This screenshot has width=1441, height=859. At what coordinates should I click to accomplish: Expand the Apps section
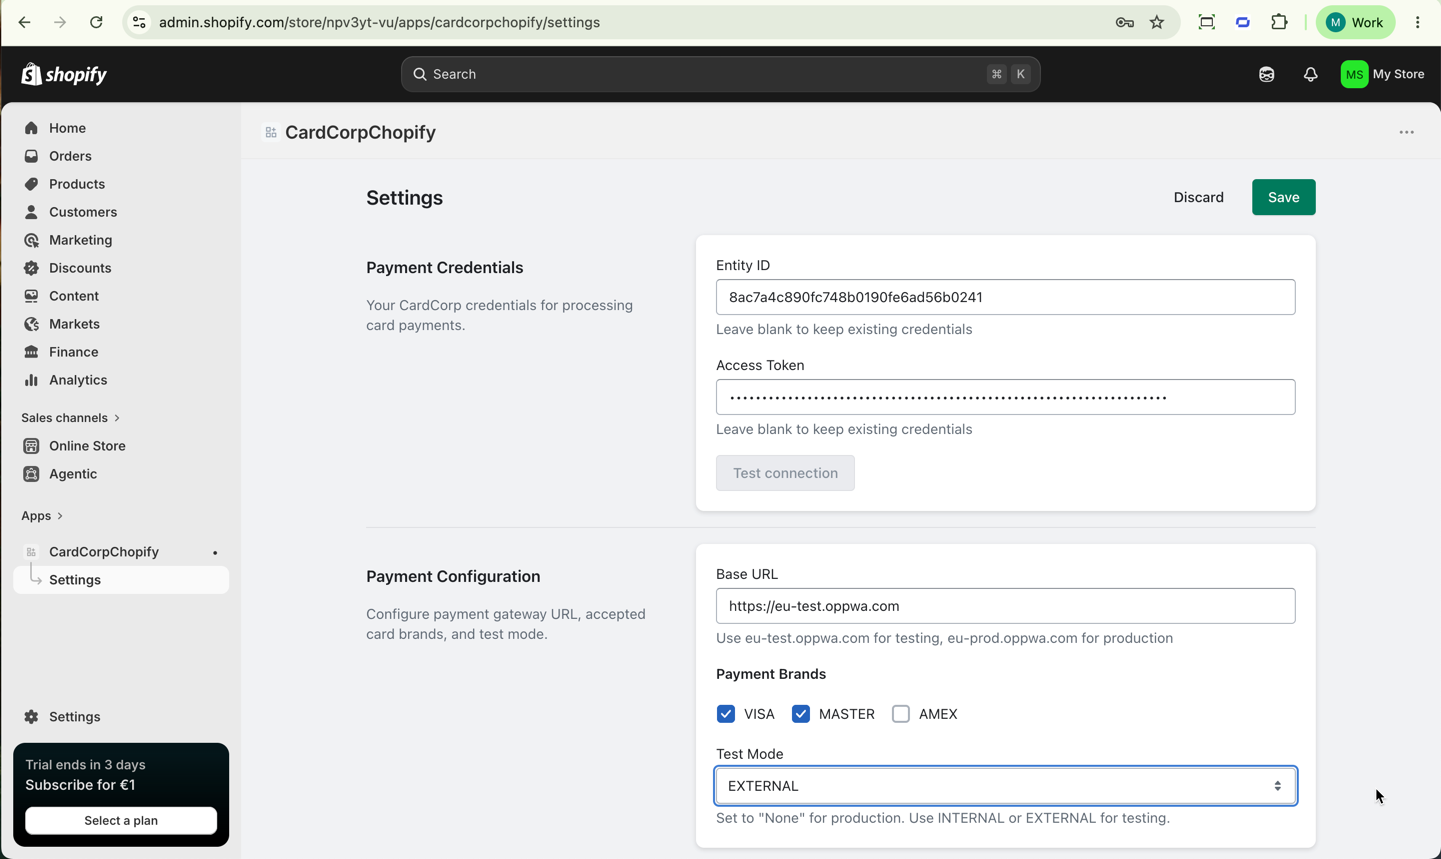tap(42, 516)
